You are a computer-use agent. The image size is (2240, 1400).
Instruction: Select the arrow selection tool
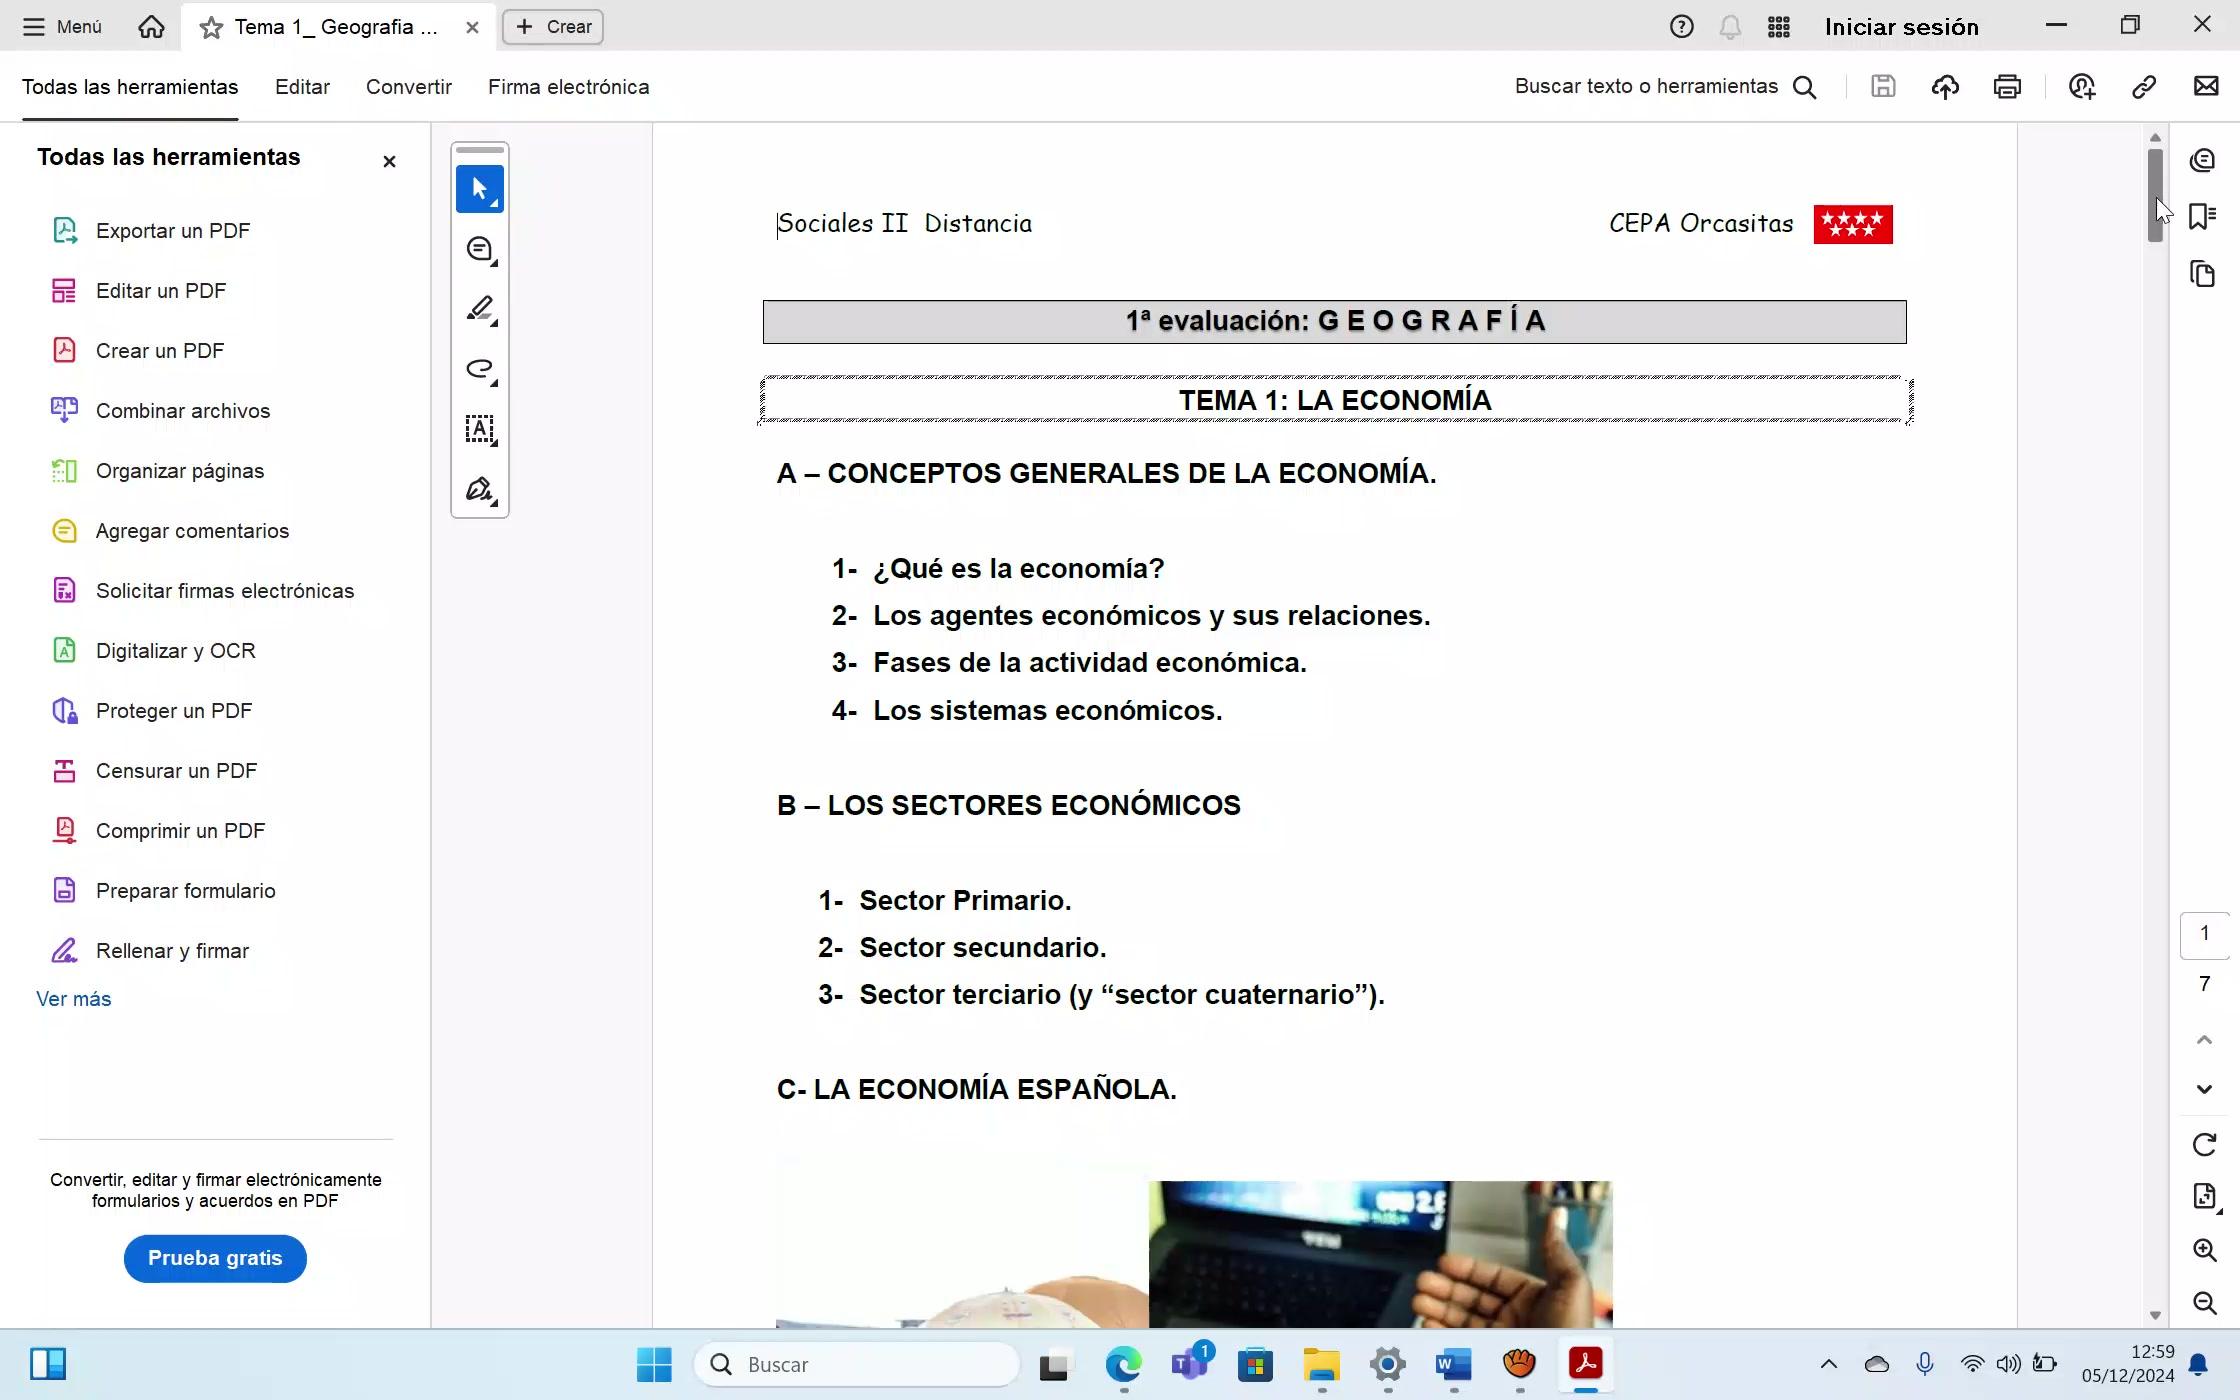pyautogui.click(x=480, y=189)
